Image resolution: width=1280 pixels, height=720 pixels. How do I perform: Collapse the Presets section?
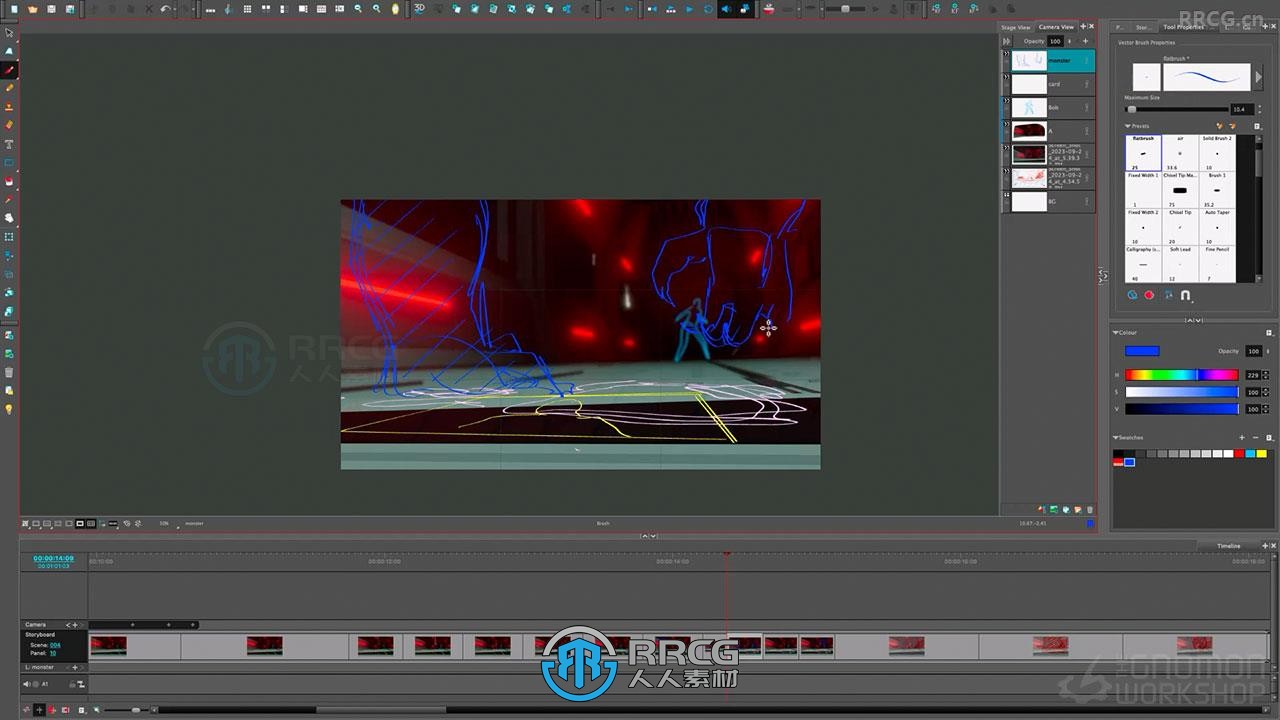coord(1128,127)
